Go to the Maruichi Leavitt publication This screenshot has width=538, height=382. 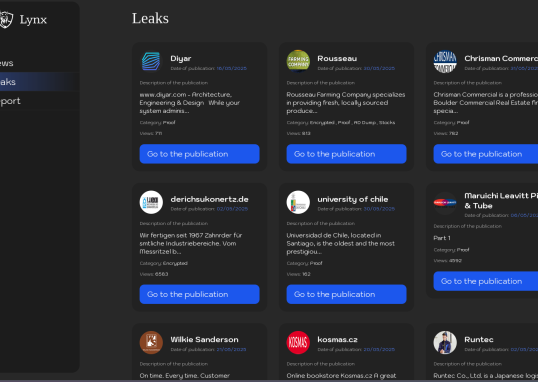pos(486,281)
